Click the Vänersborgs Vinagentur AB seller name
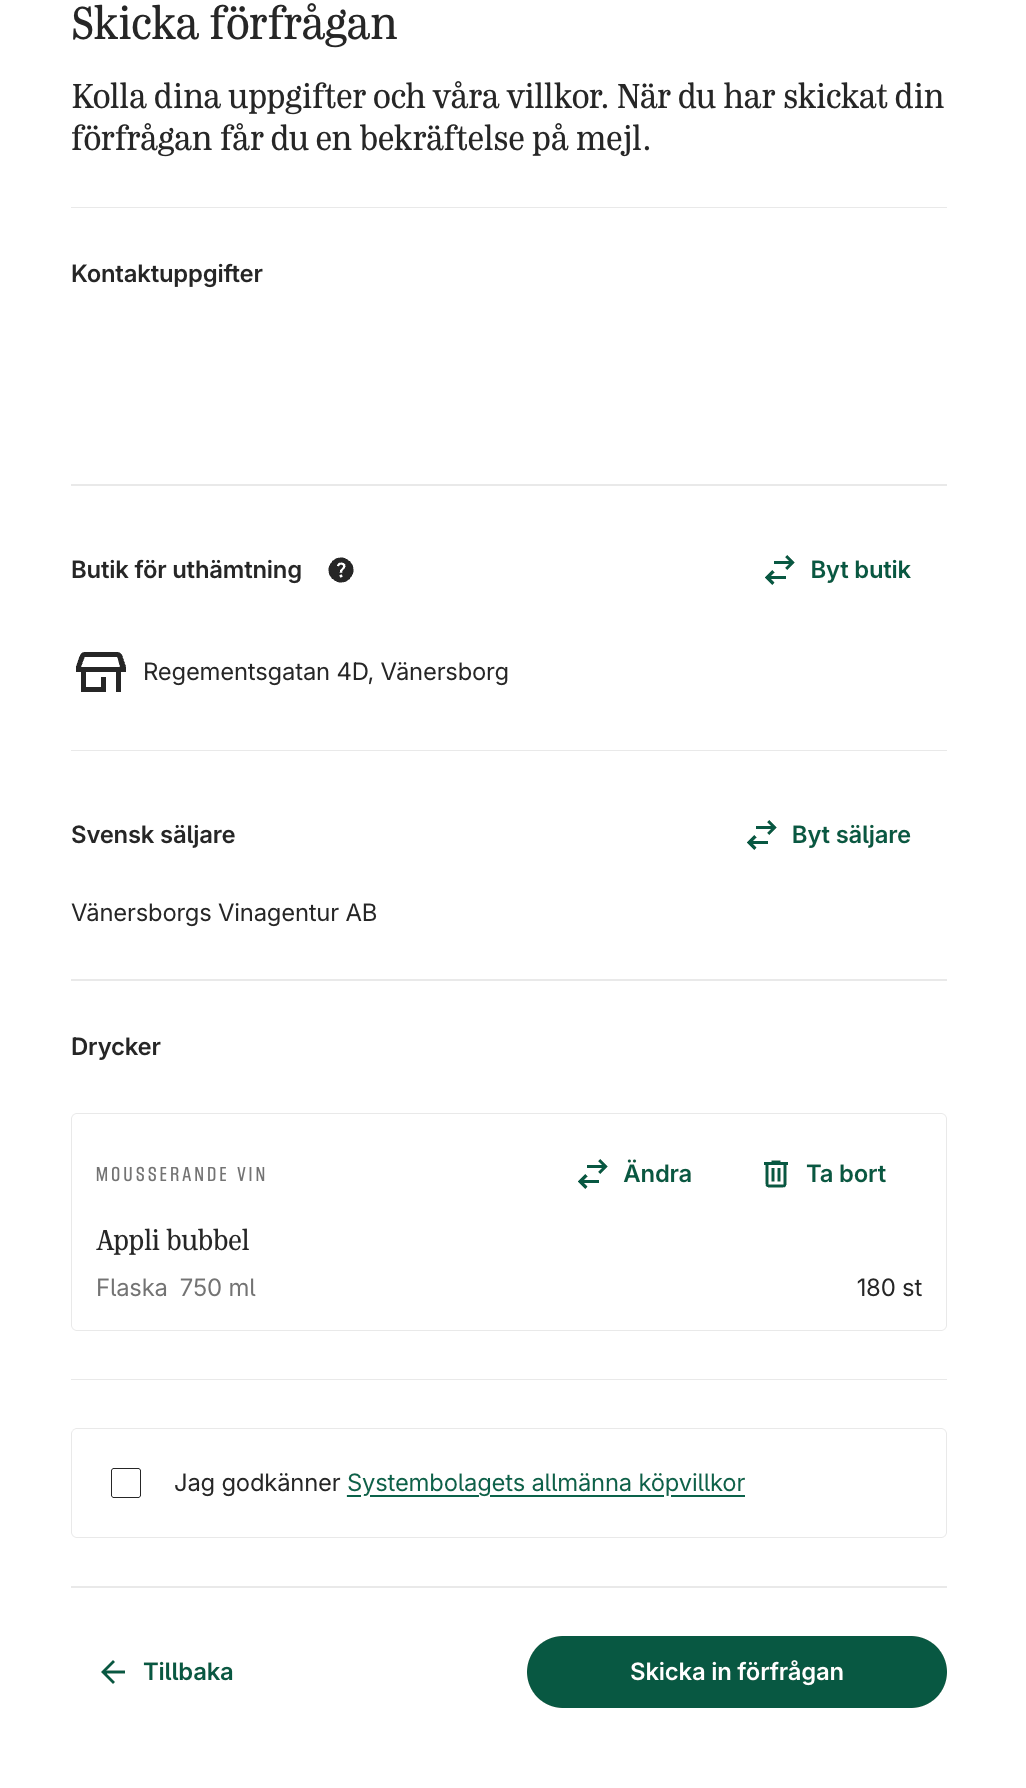The height and width of the screenshot is (1788, 1026). [224, 913]
